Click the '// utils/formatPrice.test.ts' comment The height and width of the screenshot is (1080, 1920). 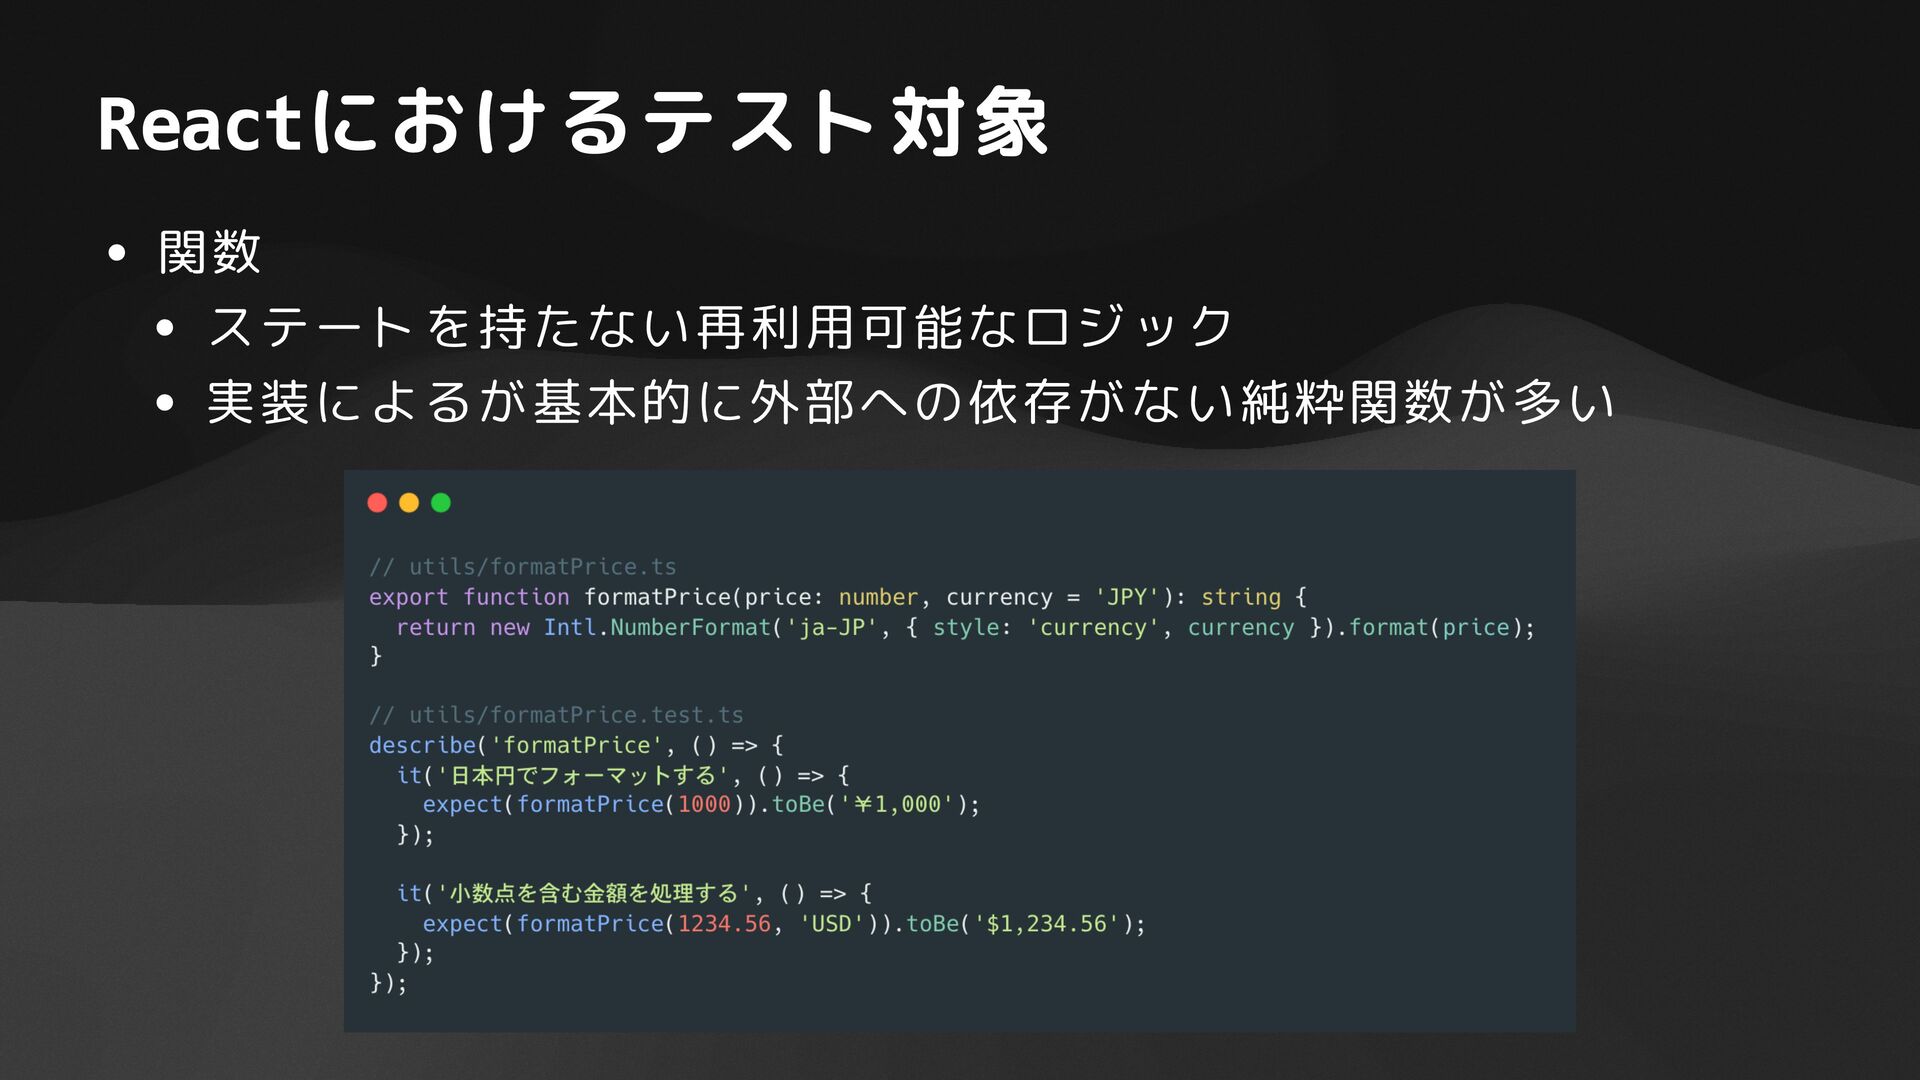click(x=556, y=715)
